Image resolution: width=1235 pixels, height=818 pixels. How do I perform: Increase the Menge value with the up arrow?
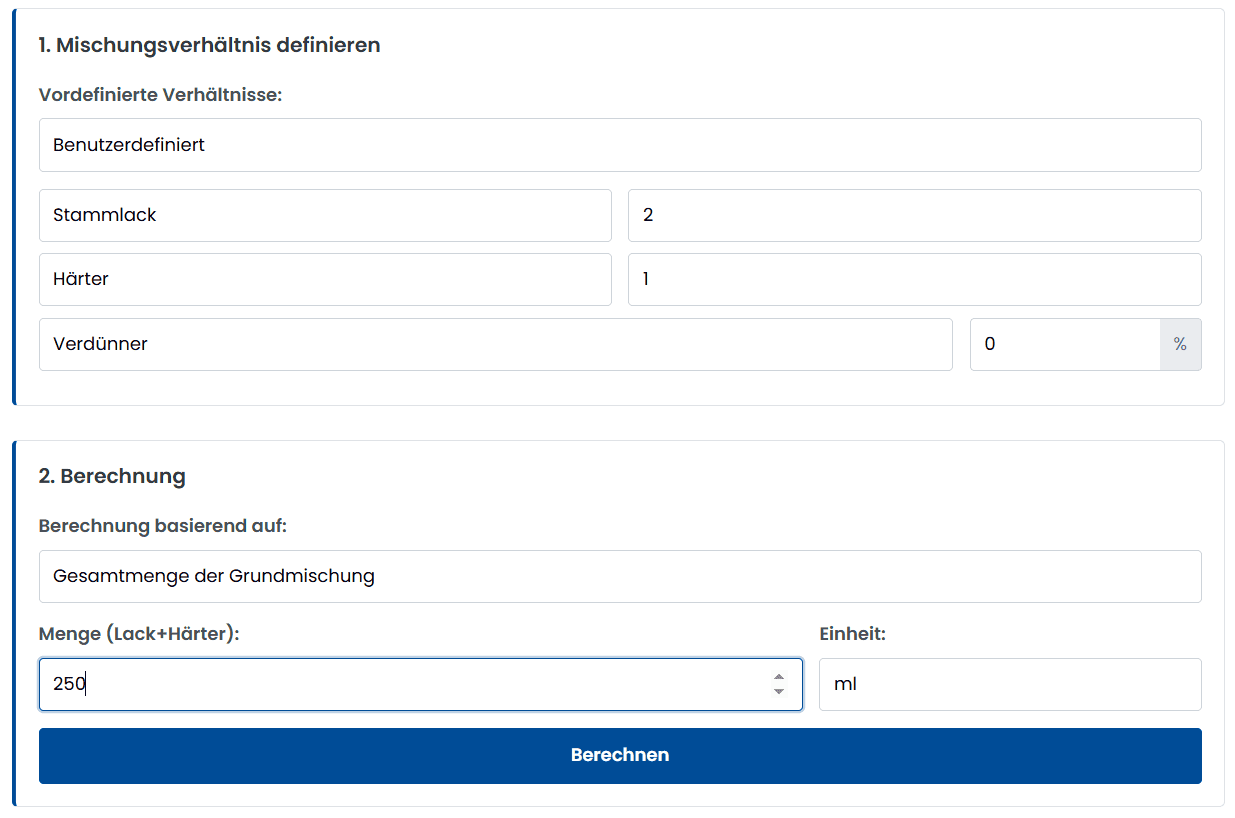779,677
